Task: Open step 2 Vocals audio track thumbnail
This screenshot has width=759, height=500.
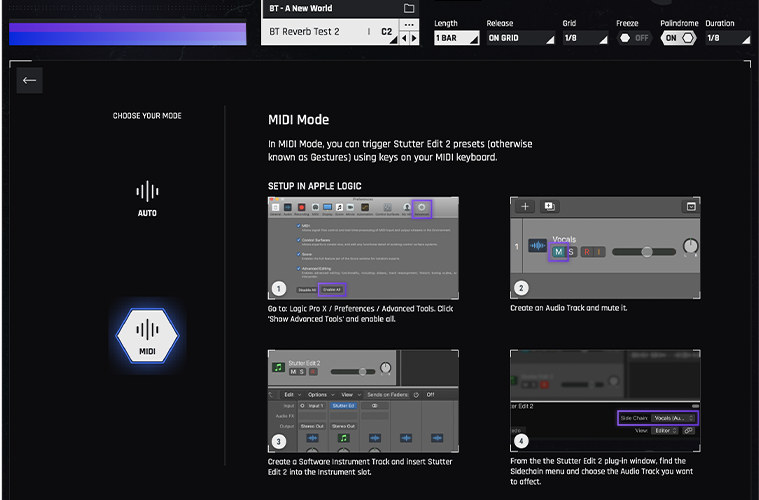Action: (x=605, y=247)
